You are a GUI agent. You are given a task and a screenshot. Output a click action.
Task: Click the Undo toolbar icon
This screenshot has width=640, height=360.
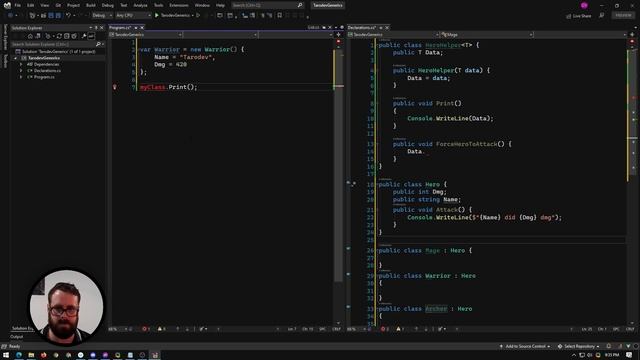[68, 15]
